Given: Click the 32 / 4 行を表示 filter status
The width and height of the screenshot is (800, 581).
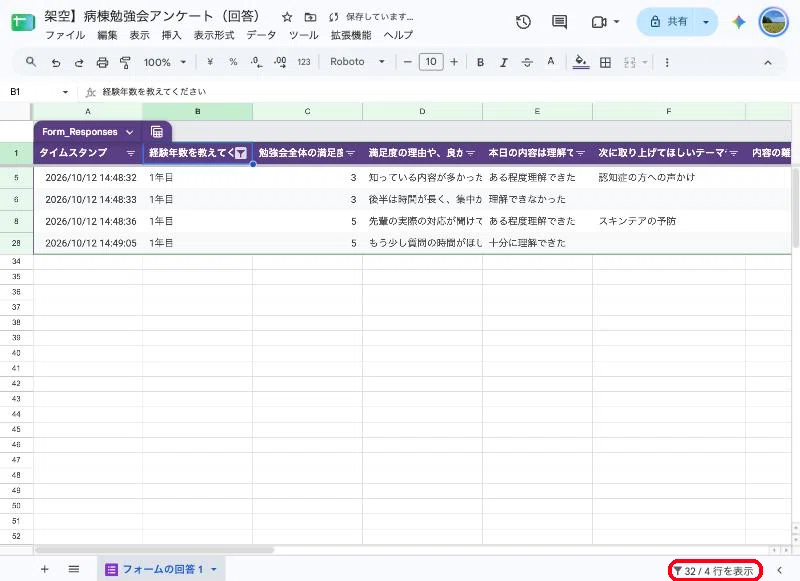Looking at the screenshot, I should click(x=715, y=570).
